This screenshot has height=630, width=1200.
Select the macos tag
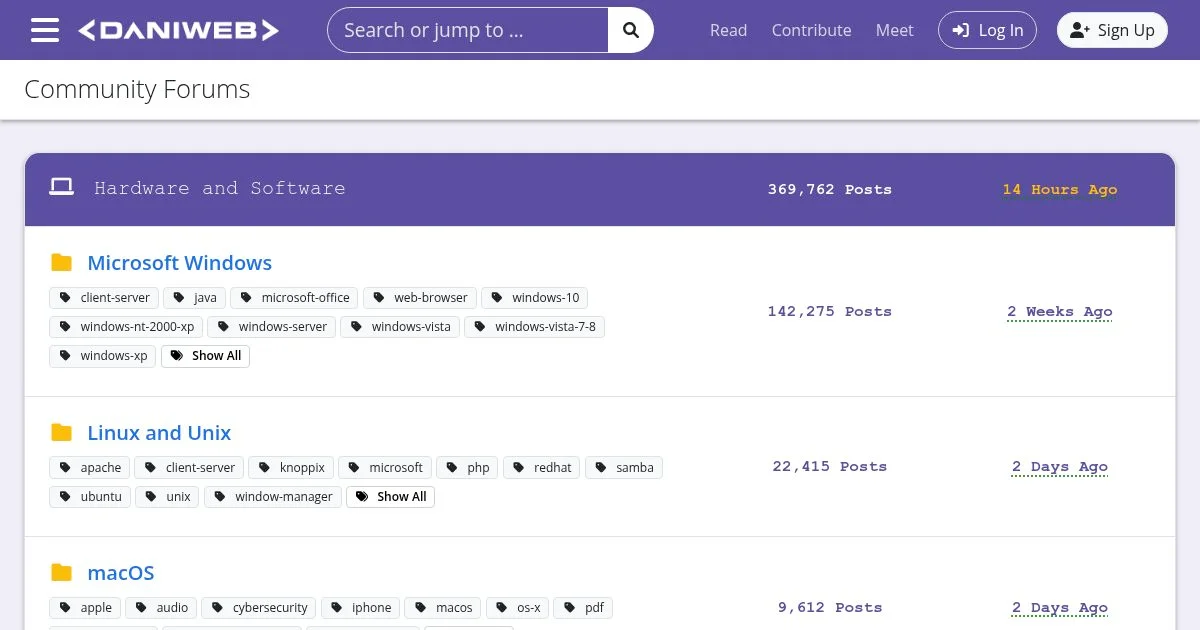(443, 608)
